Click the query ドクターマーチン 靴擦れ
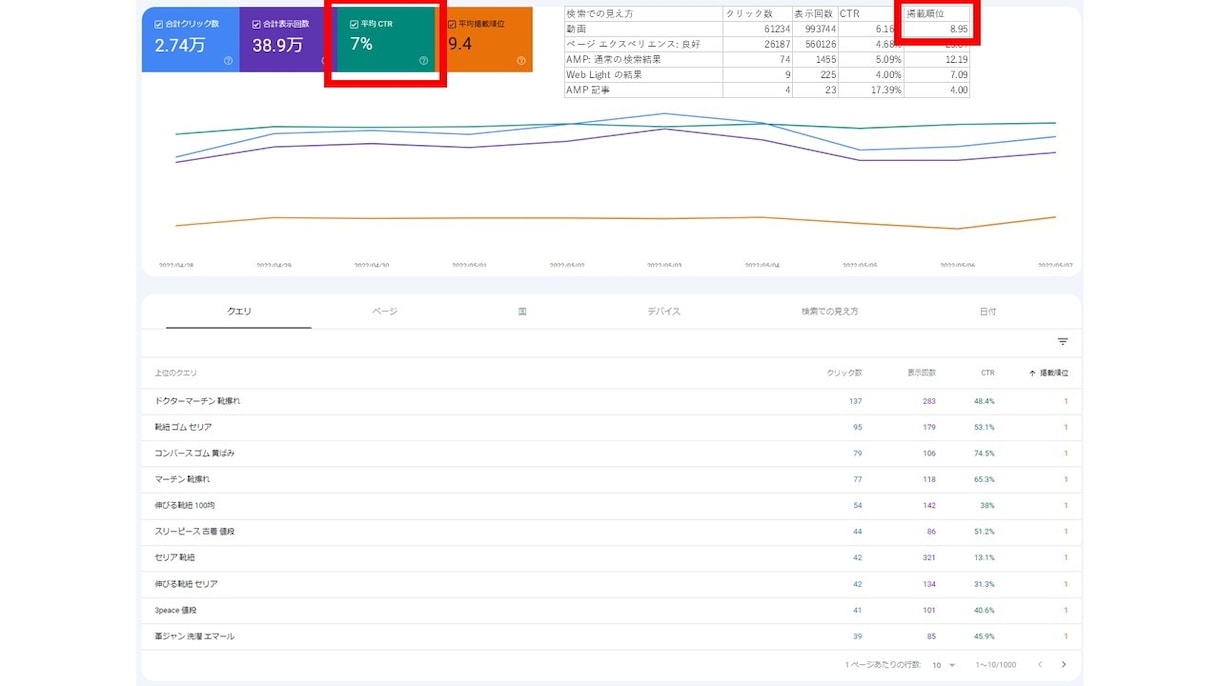This screenshot has height=686, width=1220. [x=198, y=401]
